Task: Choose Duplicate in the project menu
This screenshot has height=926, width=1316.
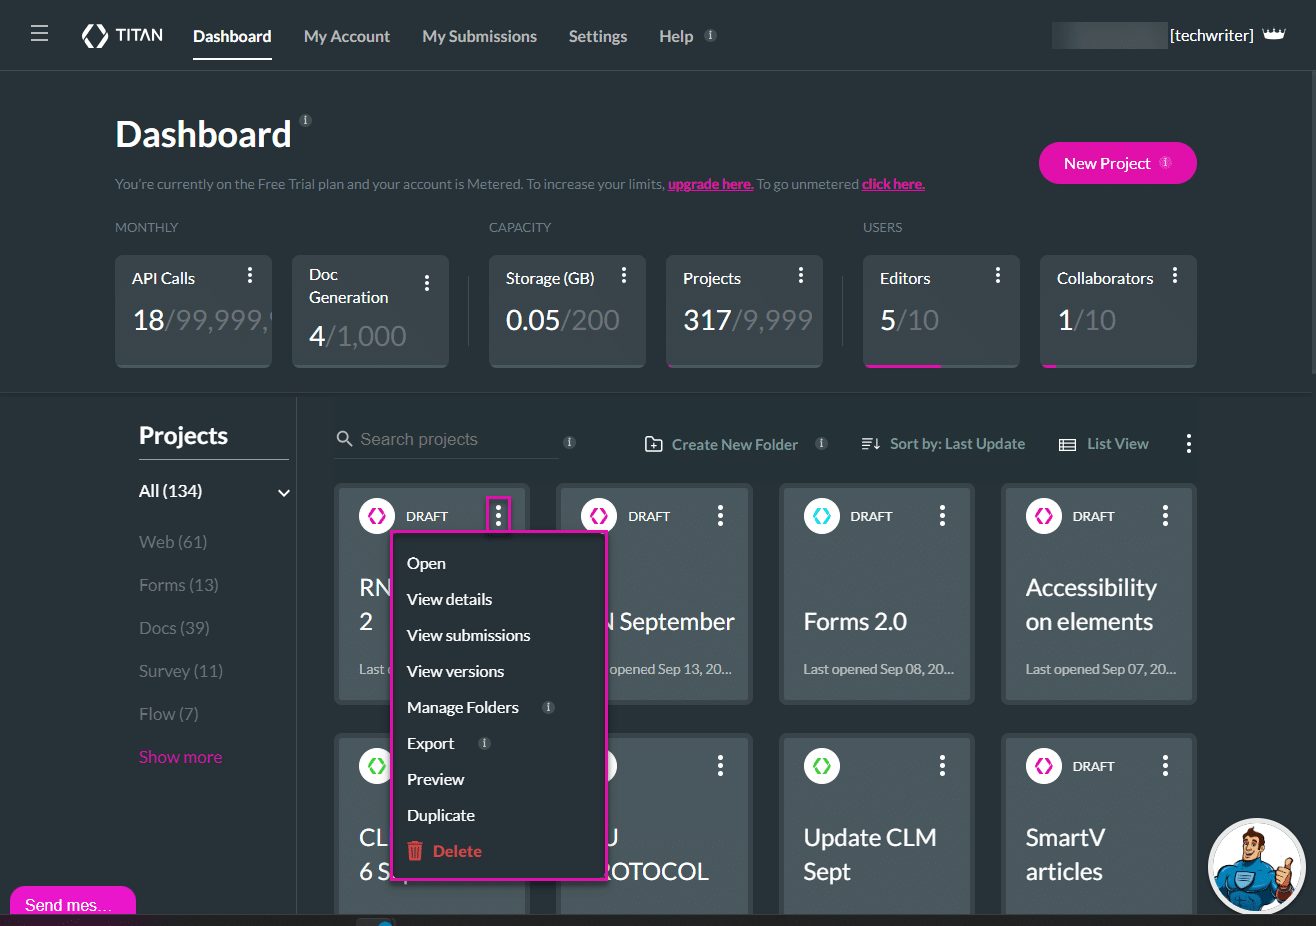Action: 441,815
